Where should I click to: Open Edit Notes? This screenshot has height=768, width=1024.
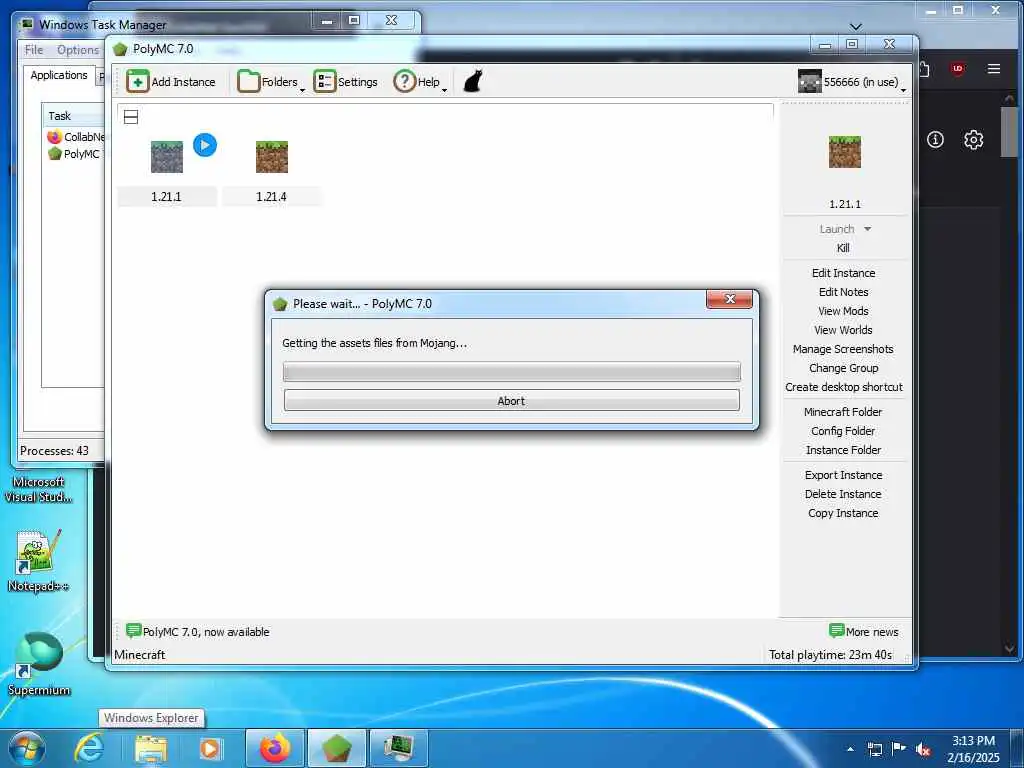[843, 292]
